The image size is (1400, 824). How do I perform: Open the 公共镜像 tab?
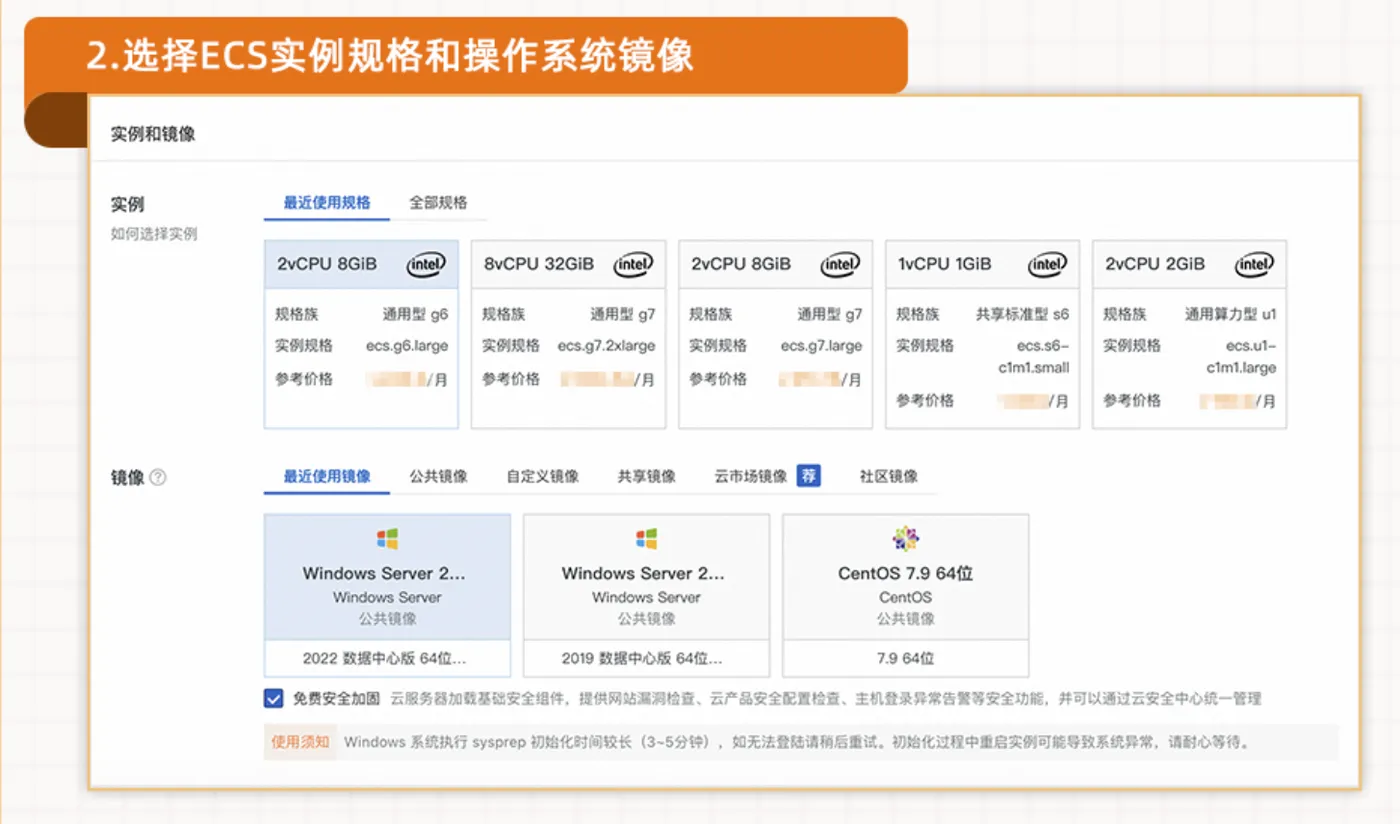438,476
